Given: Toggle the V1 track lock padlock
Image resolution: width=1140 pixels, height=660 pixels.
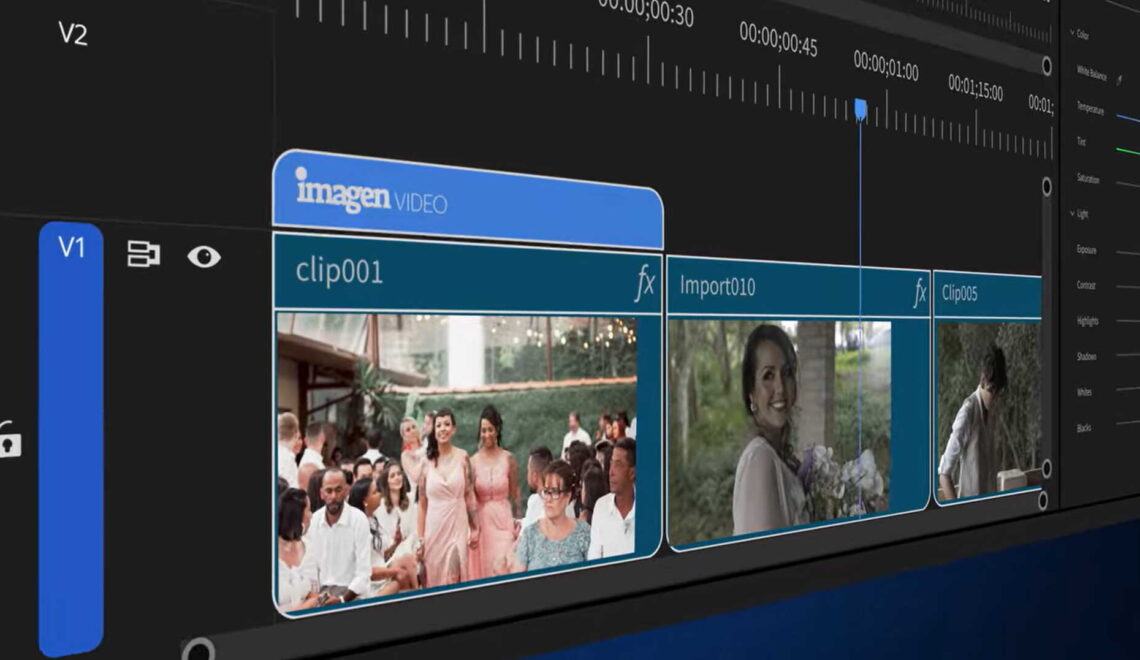Looking at the screenshot, I should pyautogui.click(x=9, y=440).
